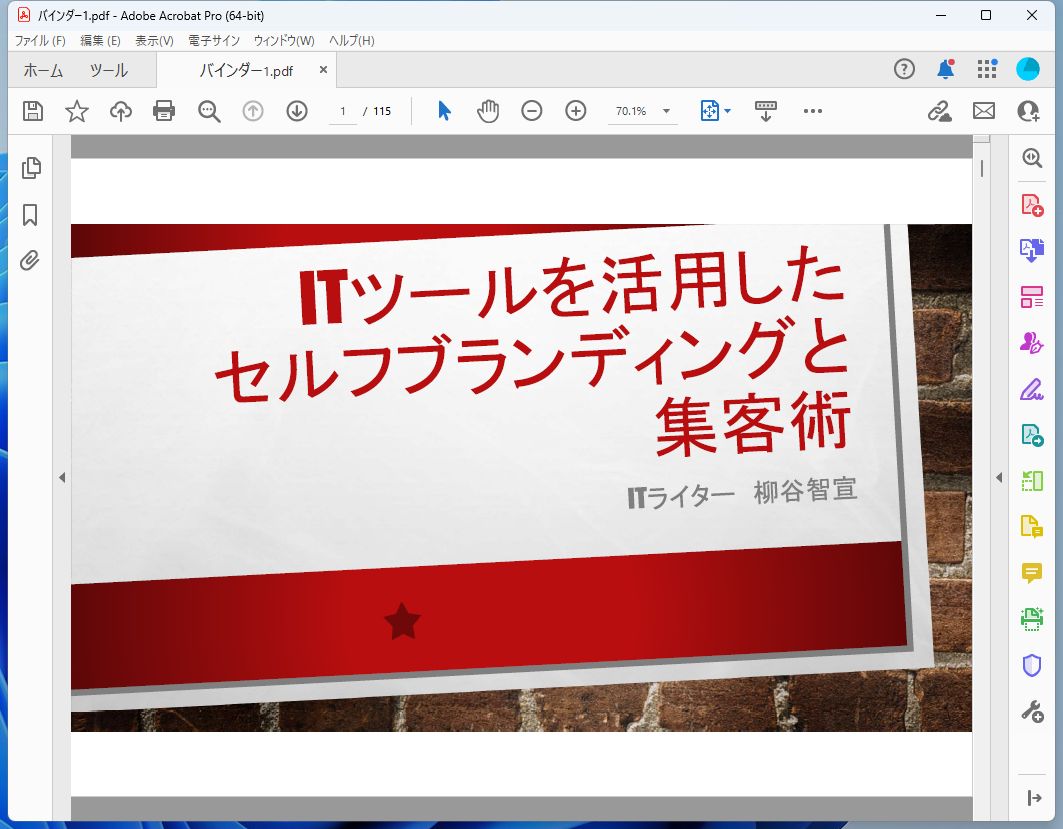Open the Organize Pages tool
This screenshot has width=1063, height=829.
tap(1030, 297)
